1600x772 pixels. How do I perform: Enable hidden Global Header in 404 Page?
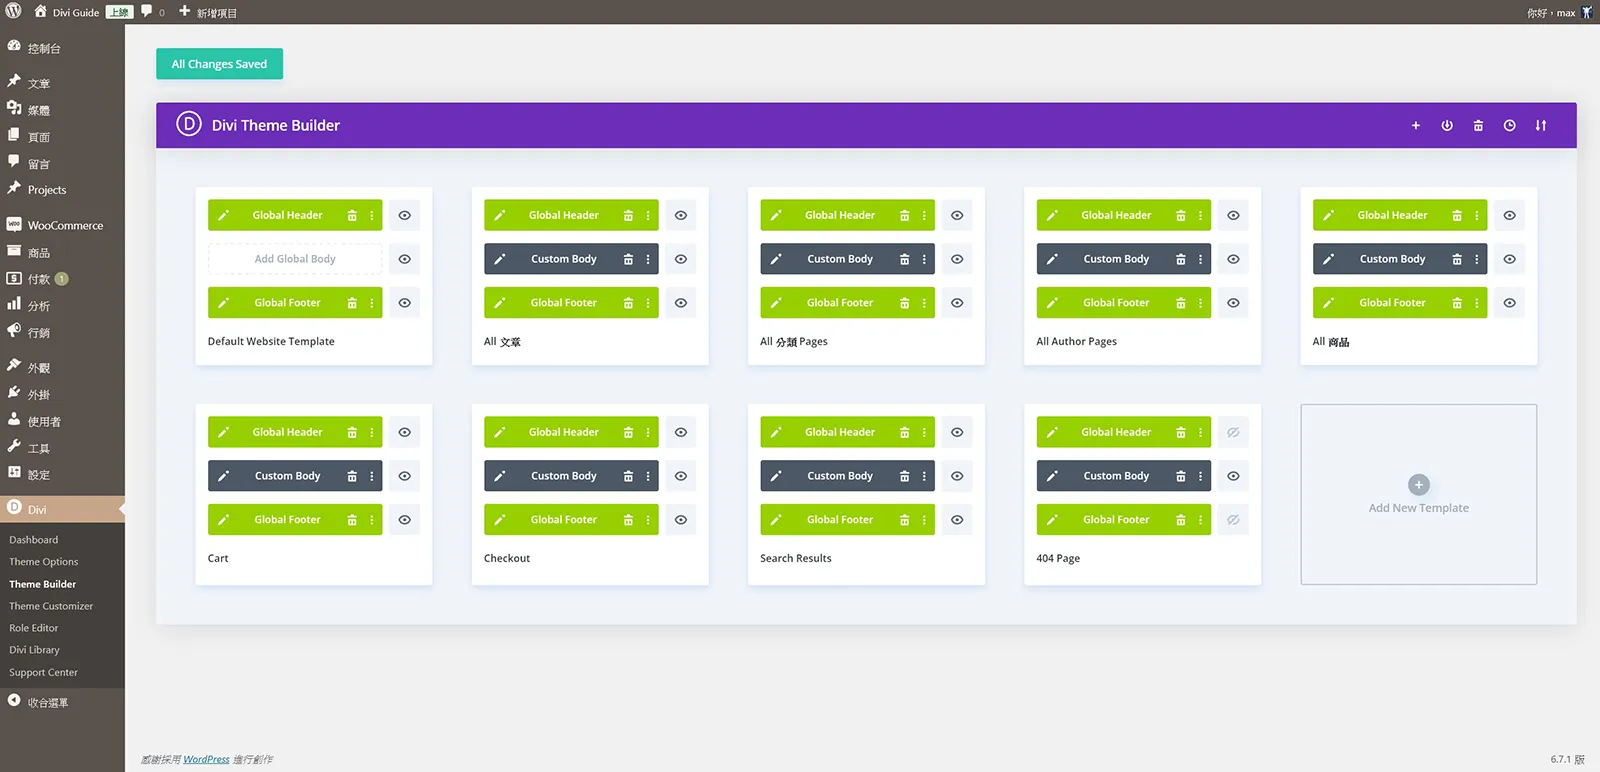tap(1233, 432)
